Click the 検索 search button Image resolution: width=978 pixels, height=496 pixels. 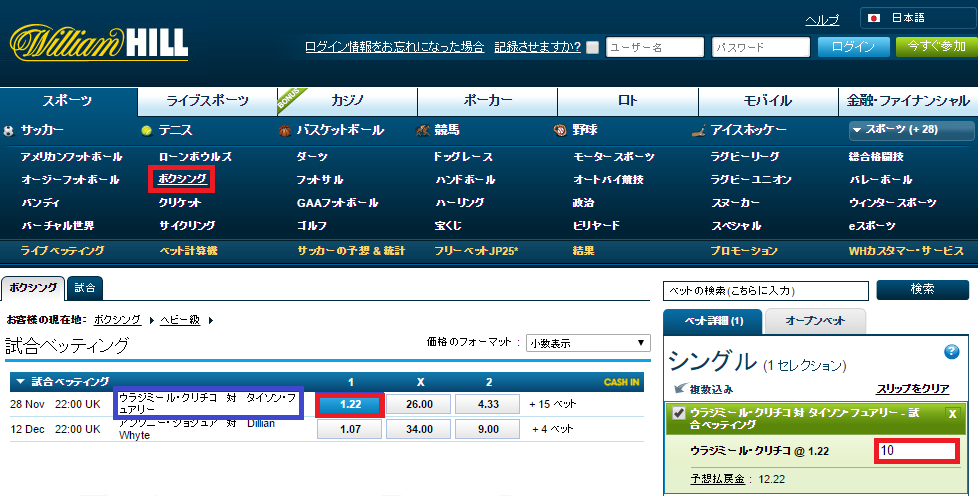pyautogui.click(x=922, y=289)
